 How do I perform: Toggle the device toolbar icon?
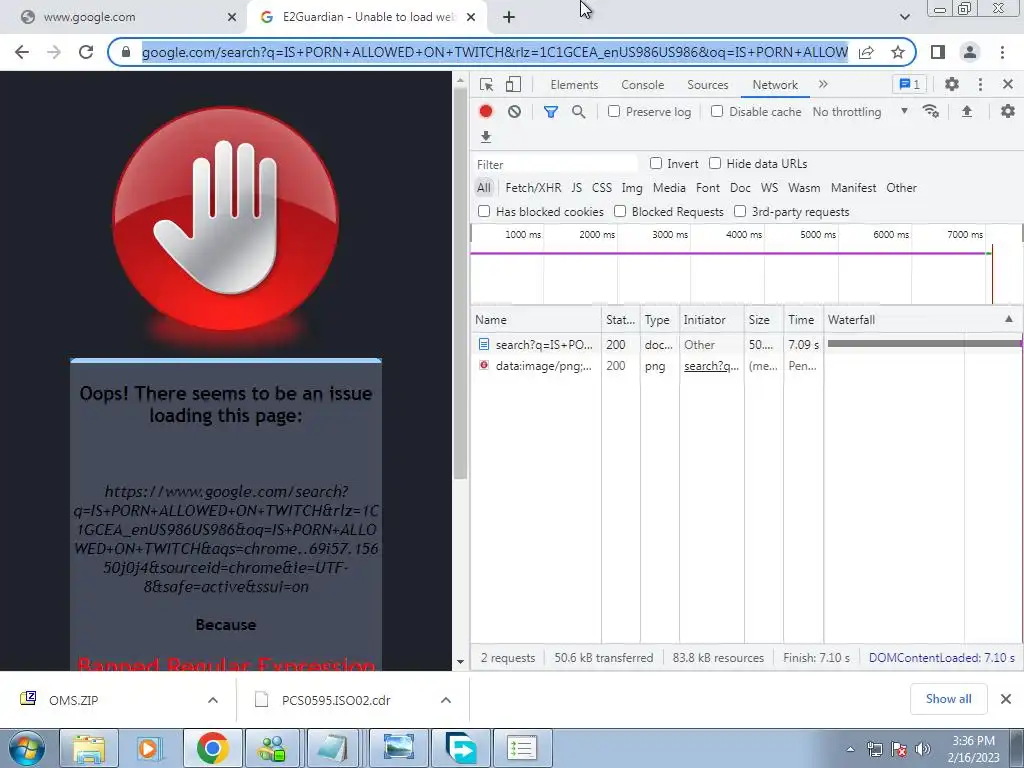(513, 85)
